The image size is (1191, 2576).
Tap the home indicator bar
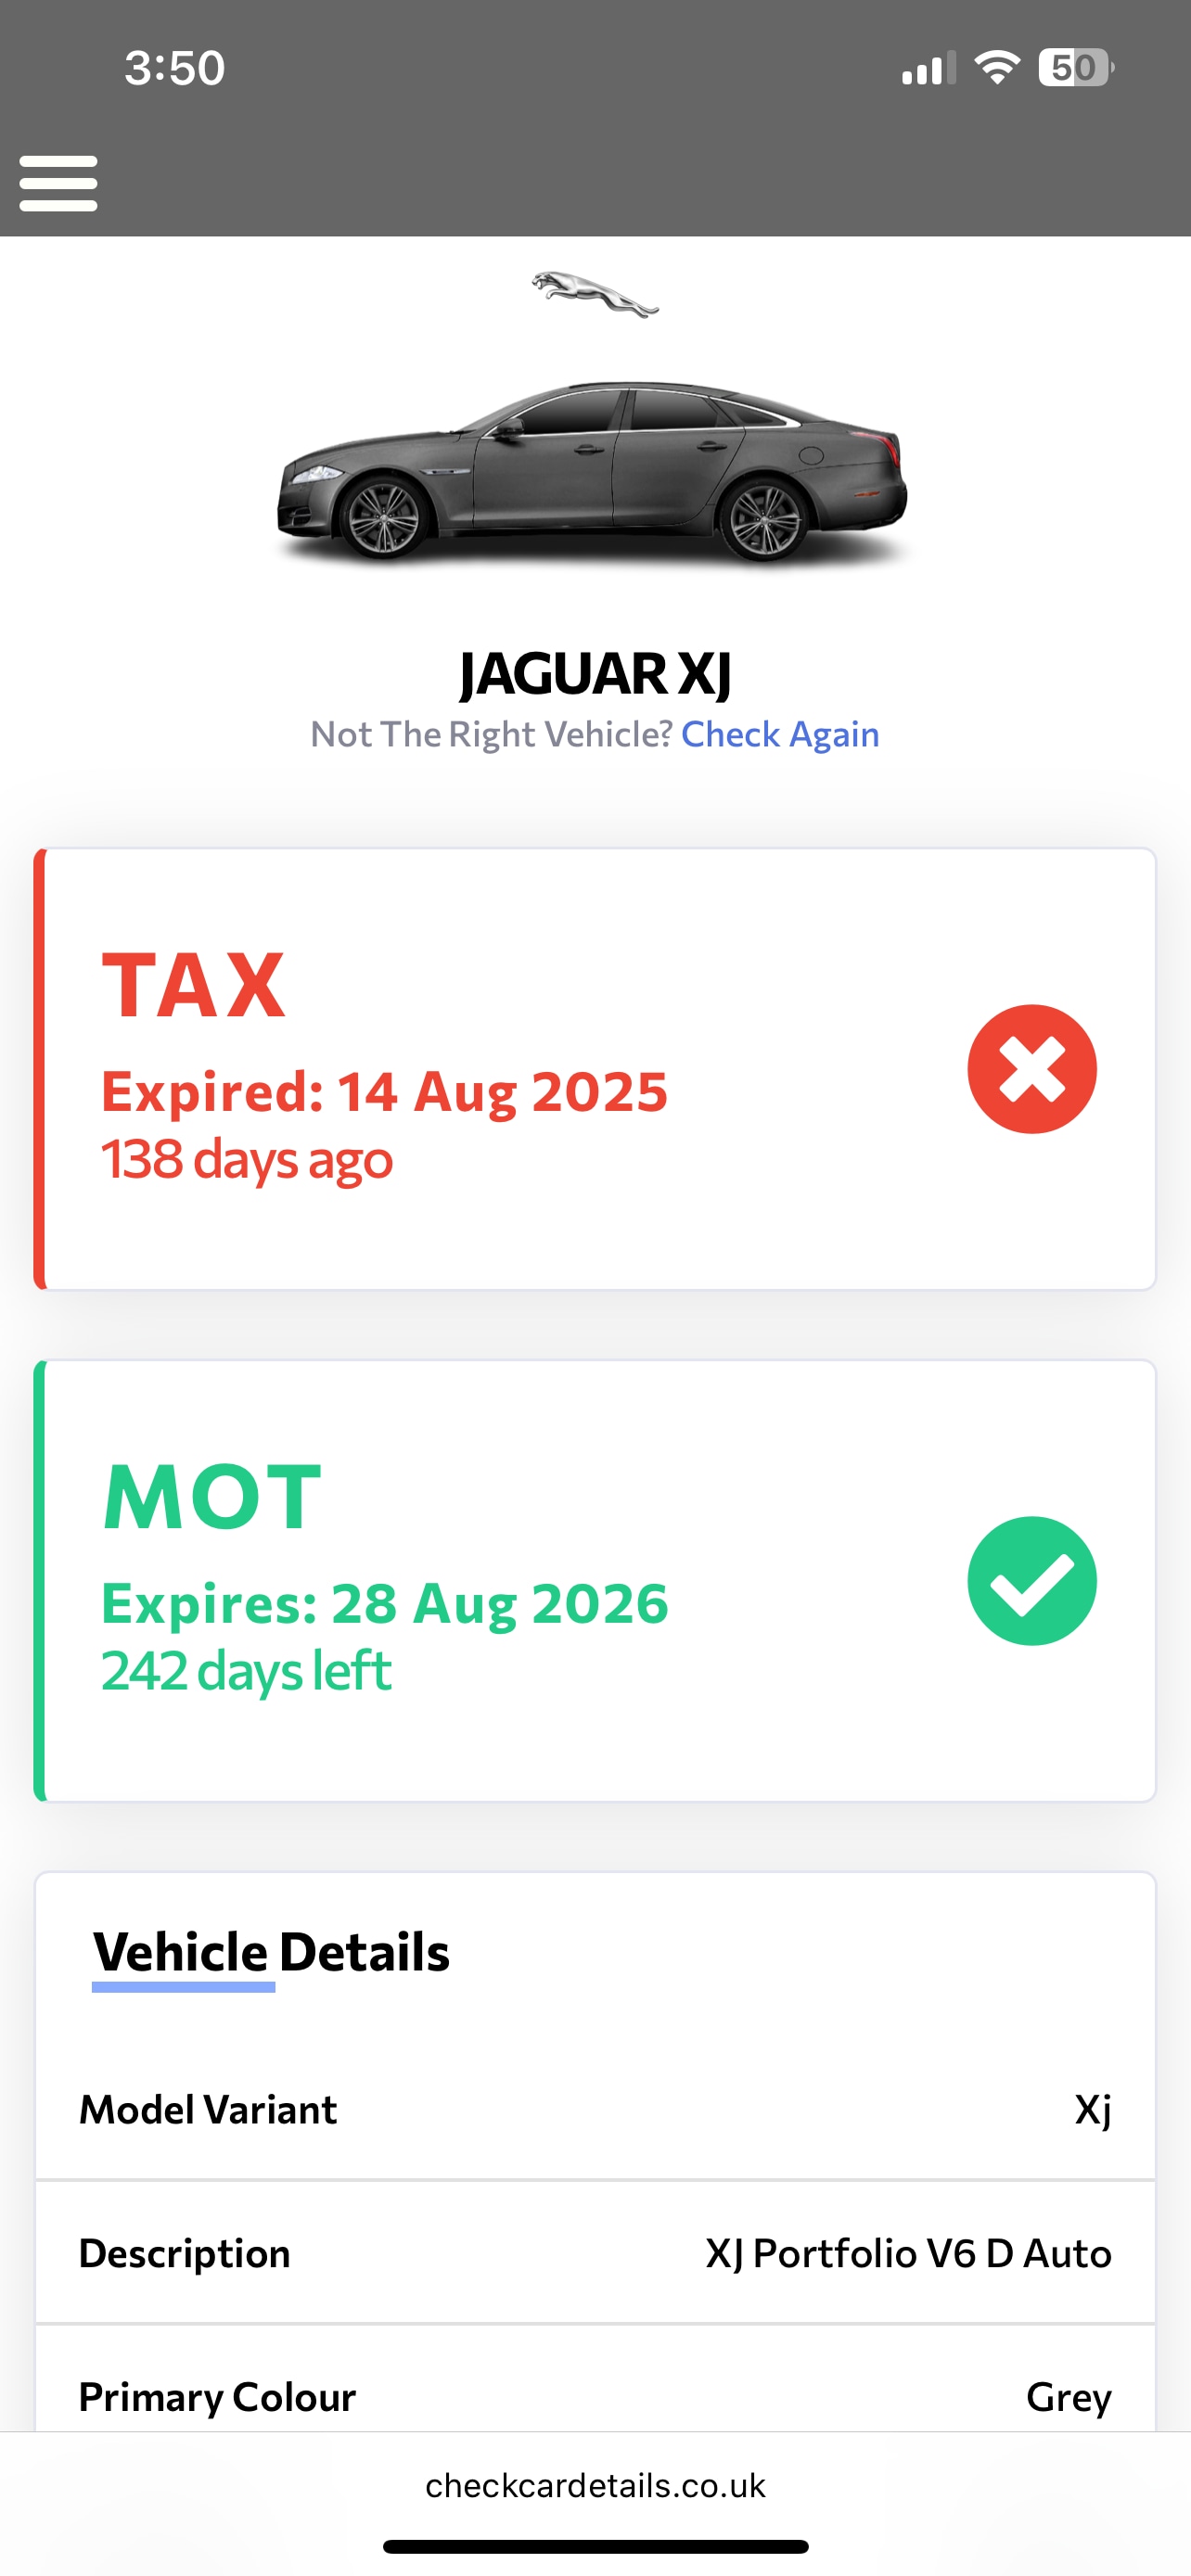[x=595, y=2546]
